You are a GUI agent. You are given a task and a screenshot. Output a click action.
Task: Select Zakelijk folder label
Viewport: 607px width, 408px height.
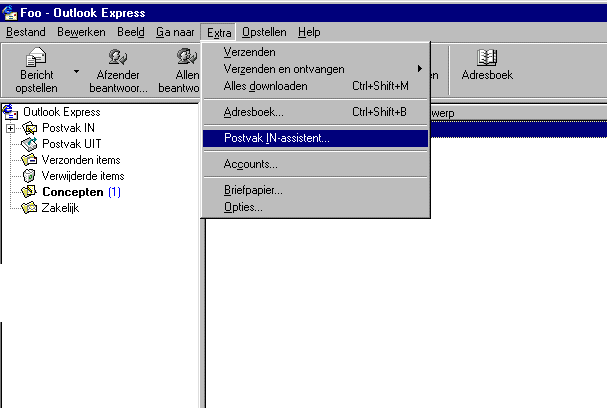click(x=60, y=208)
